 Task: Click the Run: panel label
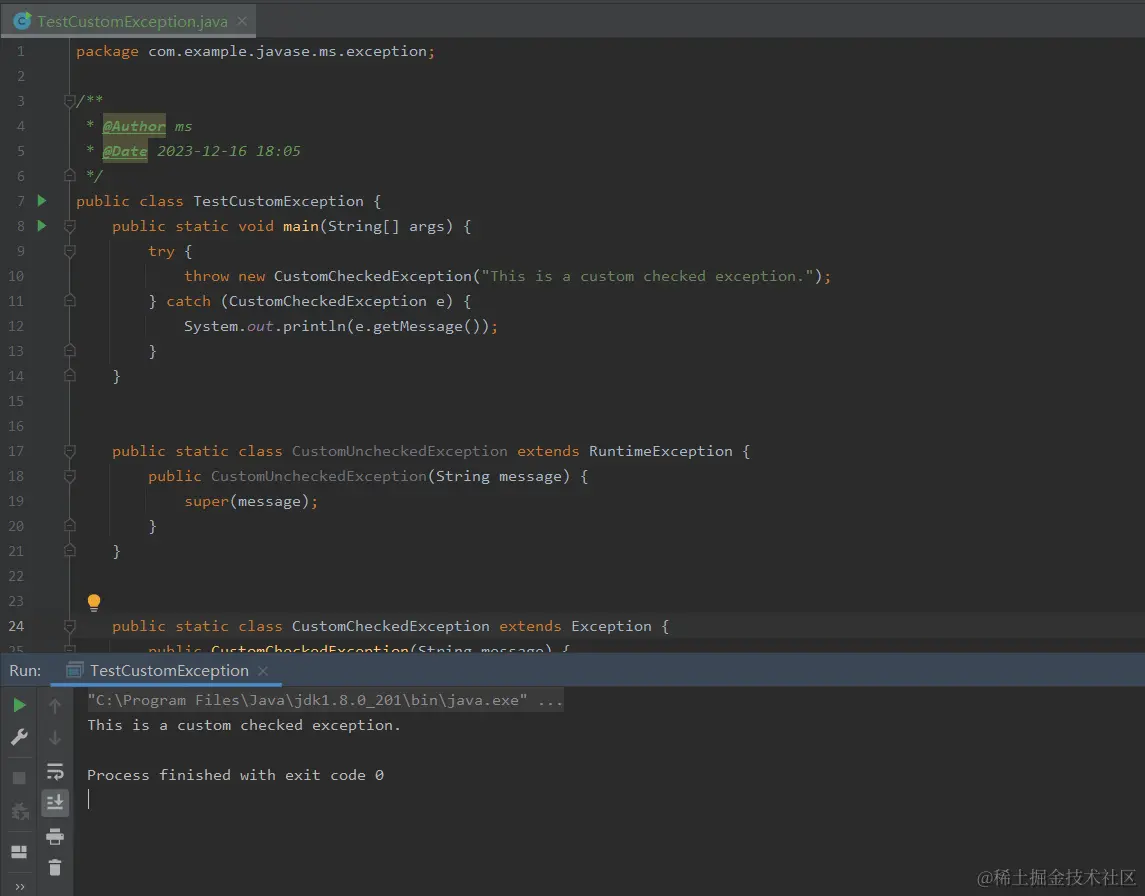[25, 670]
